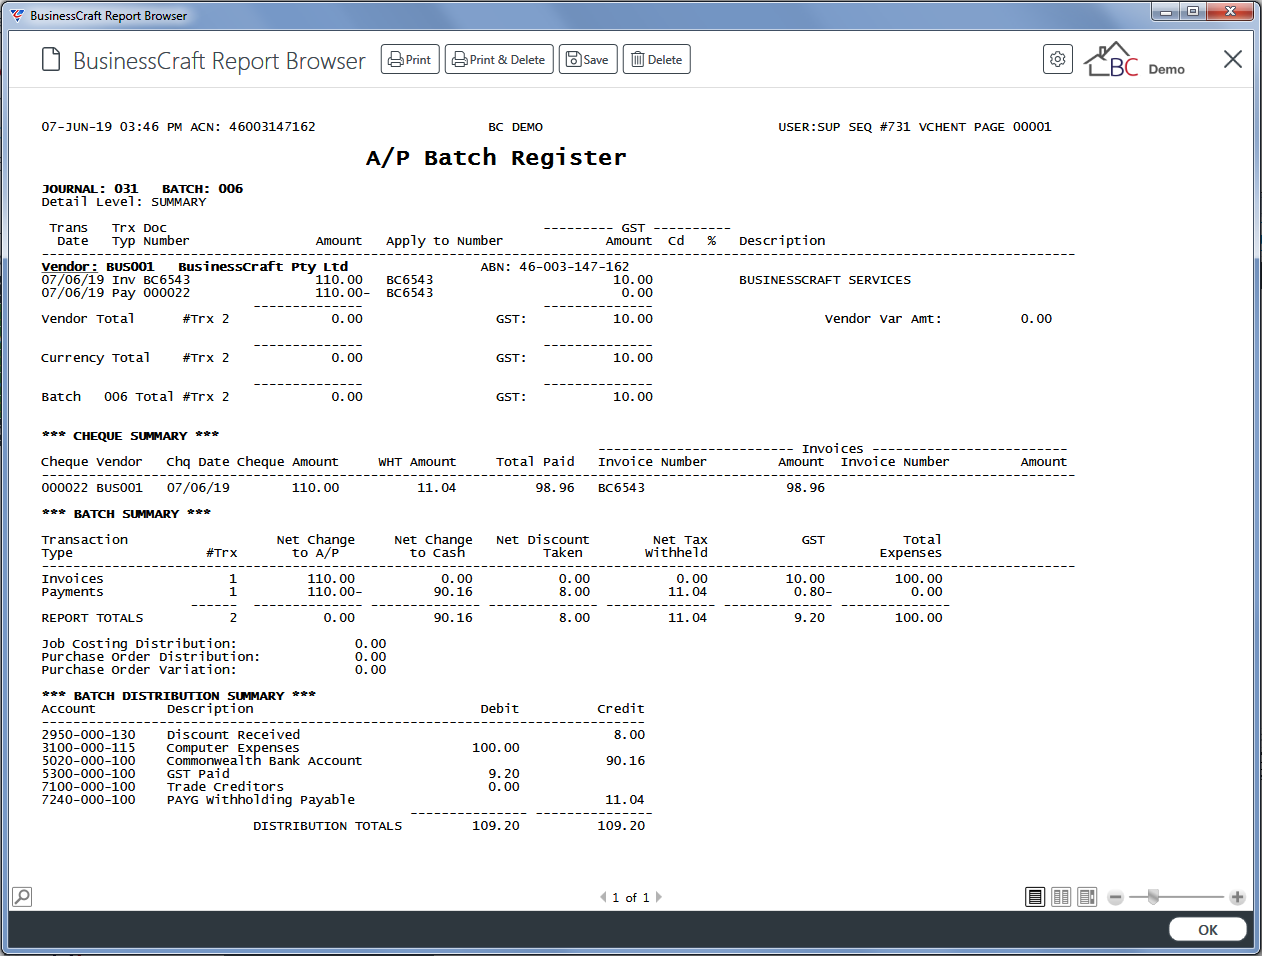Click the Vendor: BUS001 label
This screenshot has width=1262, height=956.
(x=98, y=267)
